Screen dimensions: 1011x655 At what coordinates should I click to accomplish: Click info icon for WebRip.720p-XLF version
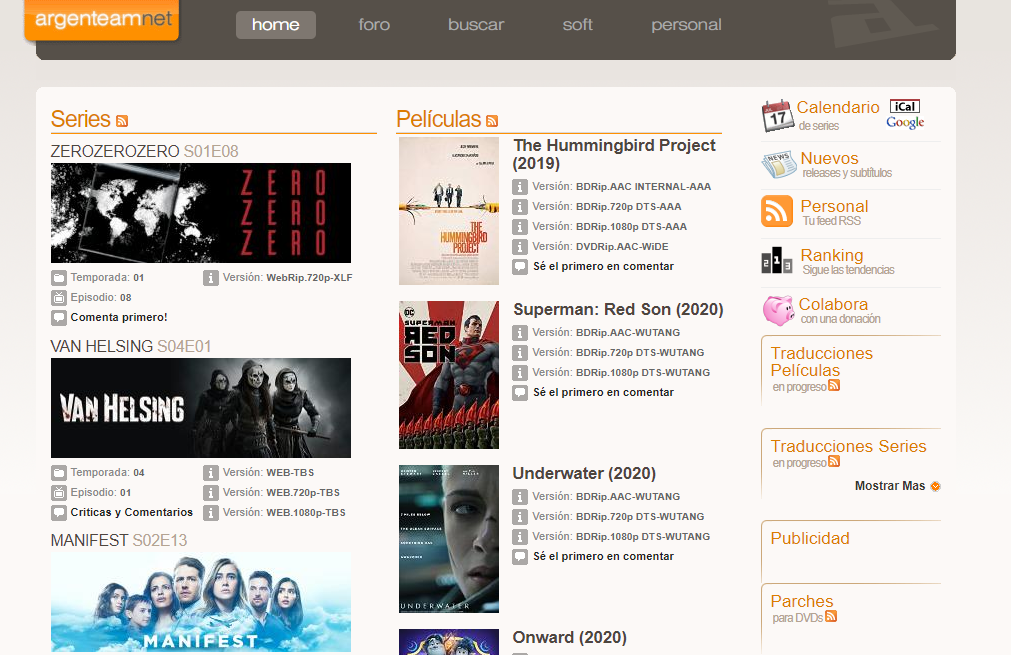(211, 278)
